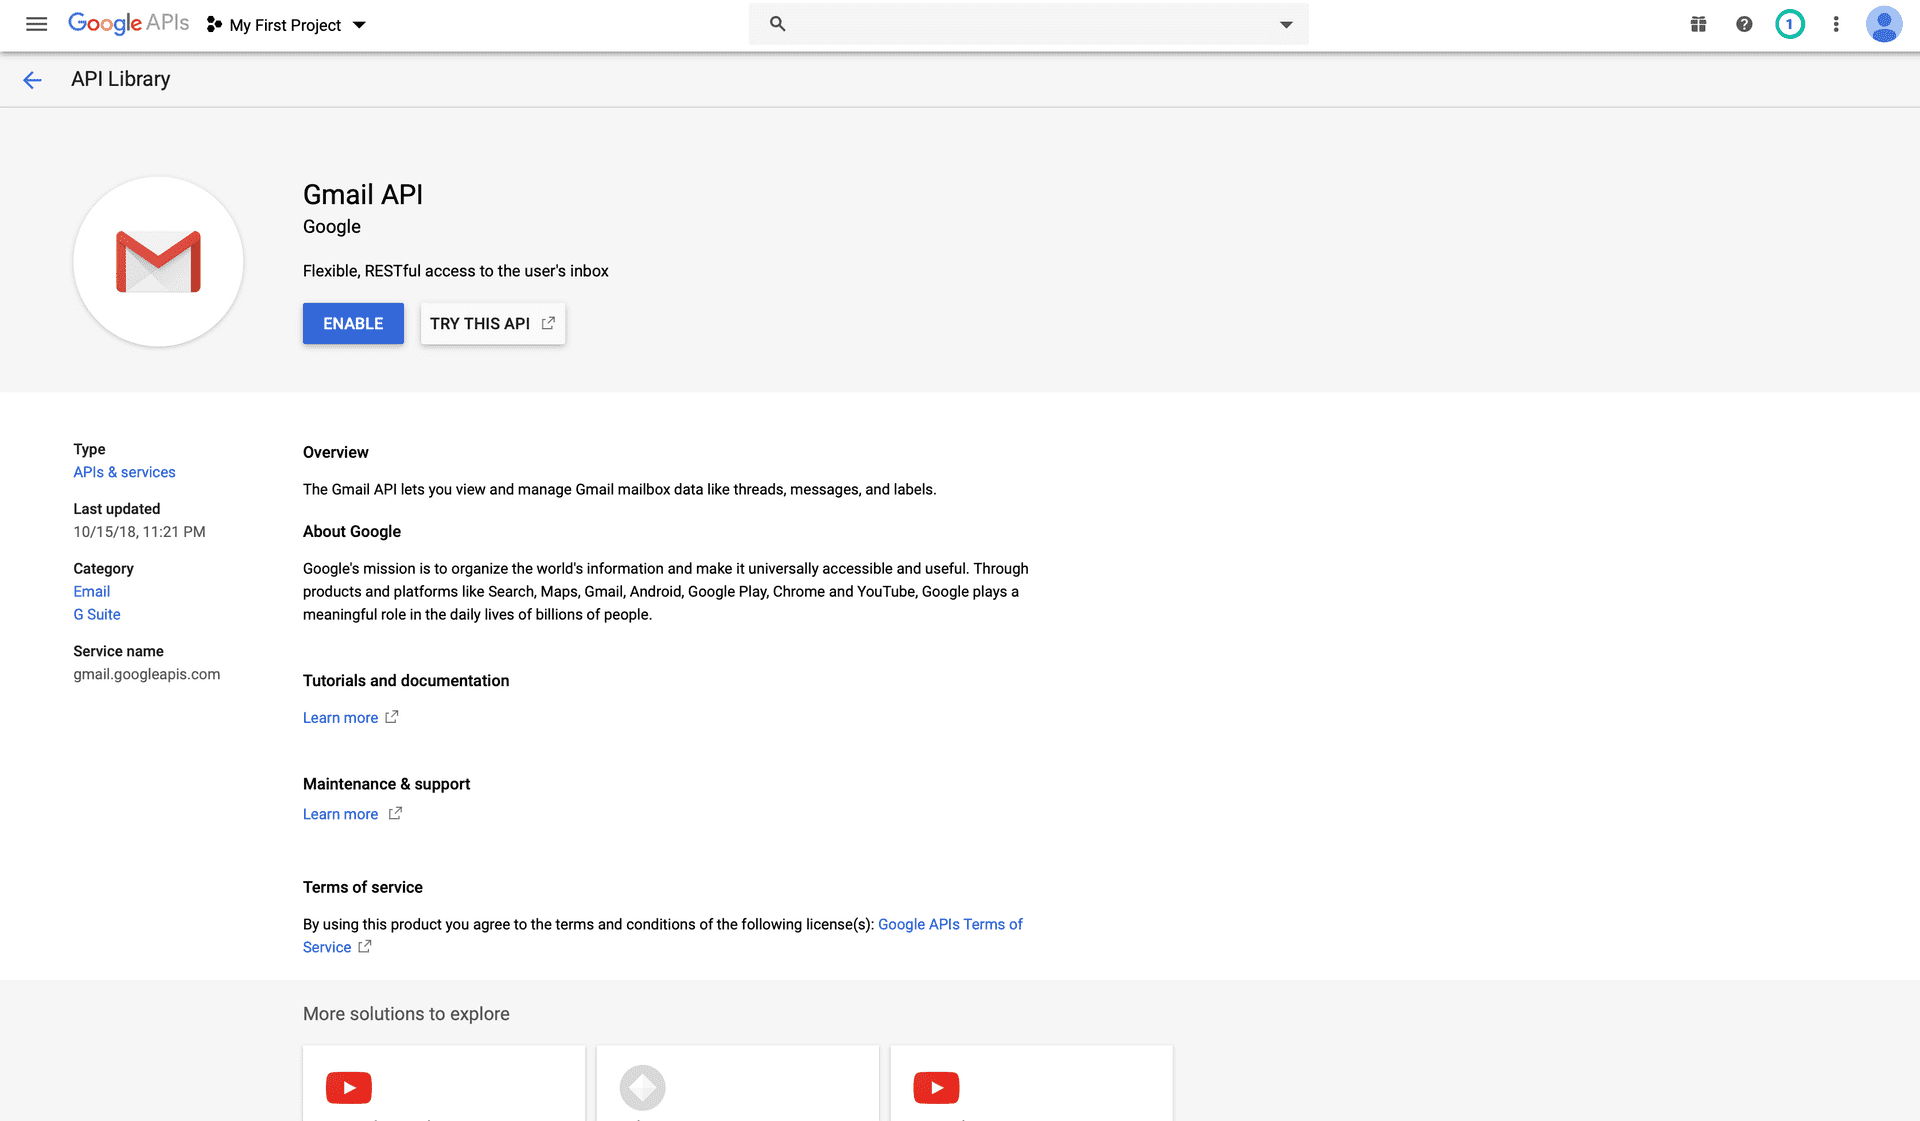Open the account avatar
1920x1121 pixels.
tap(1884, 24)
